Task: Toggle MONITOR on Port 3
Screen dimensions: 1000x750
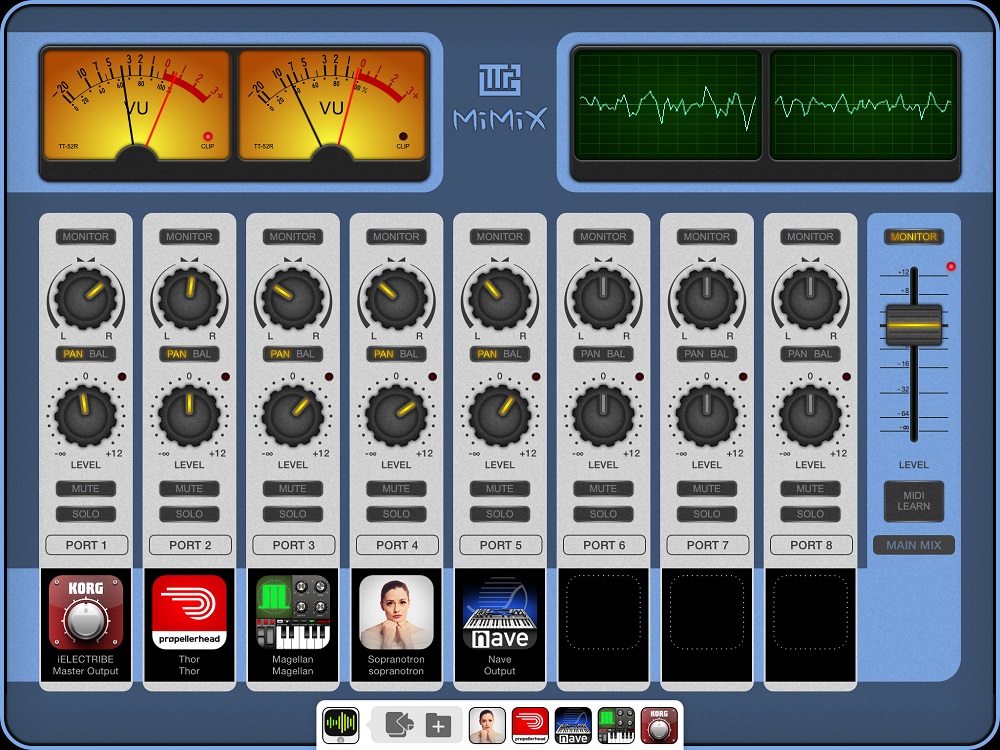Action: pyautogui.click(x=293, y=237)
